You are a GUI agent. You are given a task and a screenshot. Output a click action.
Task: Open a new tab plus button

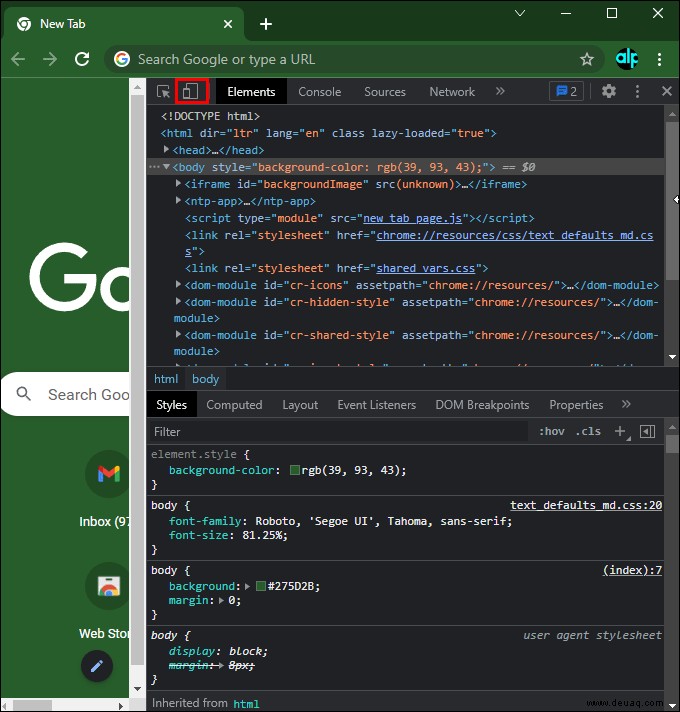[266, 24]
